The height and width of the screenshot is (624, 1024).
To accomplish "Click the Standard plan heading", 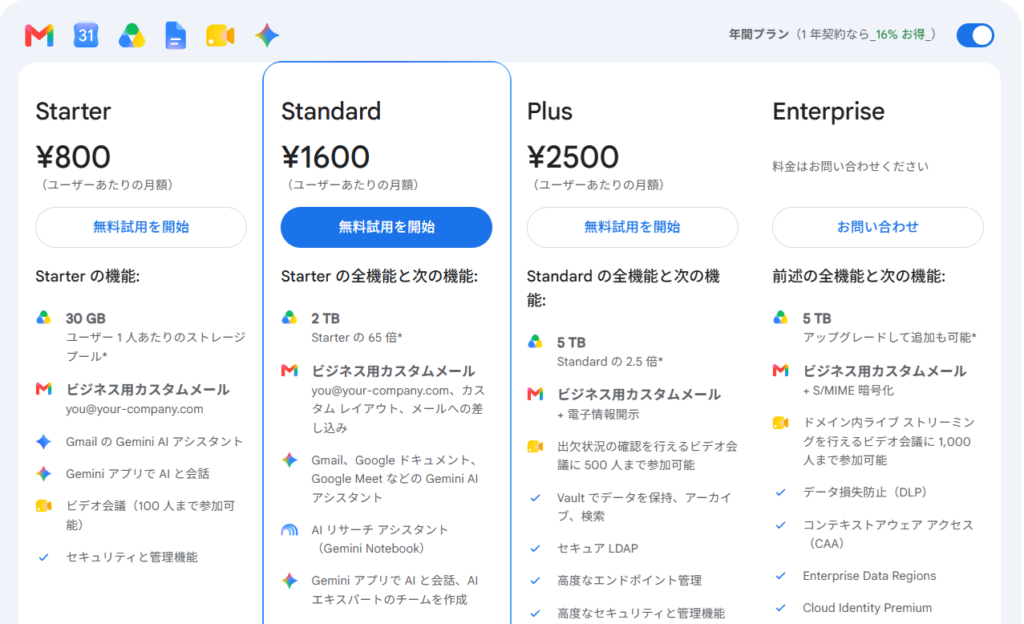I will click(x=331, y=112).
